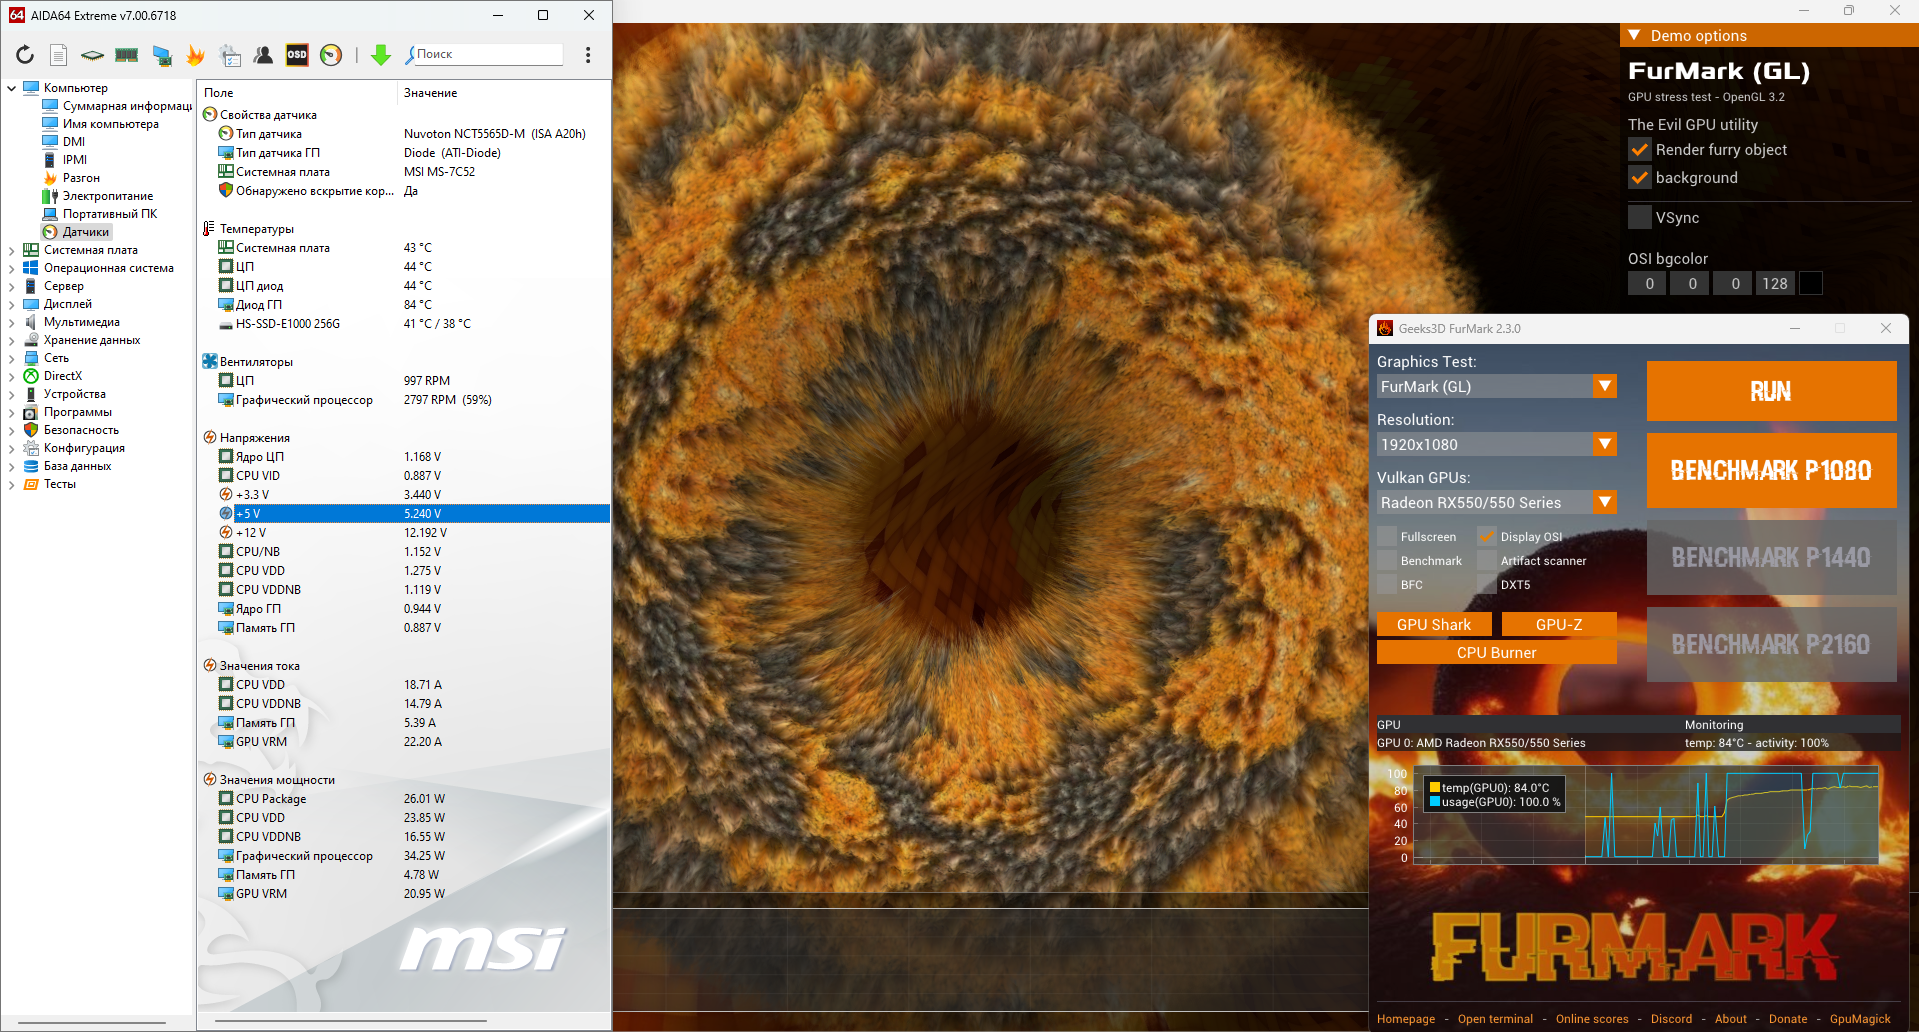Select Датчики item in the tree
This screenshot has height=1032, width=1919.
click(86, 232)
